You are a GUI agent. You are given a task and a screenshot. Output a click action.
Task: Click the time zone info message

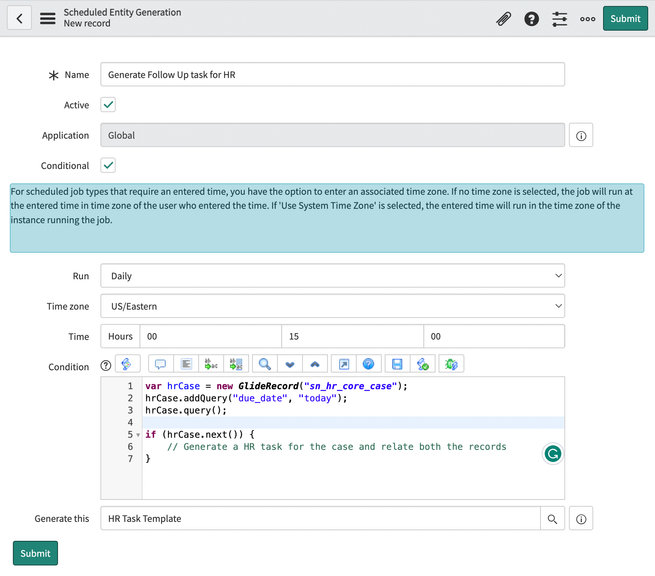coord(327,218)
